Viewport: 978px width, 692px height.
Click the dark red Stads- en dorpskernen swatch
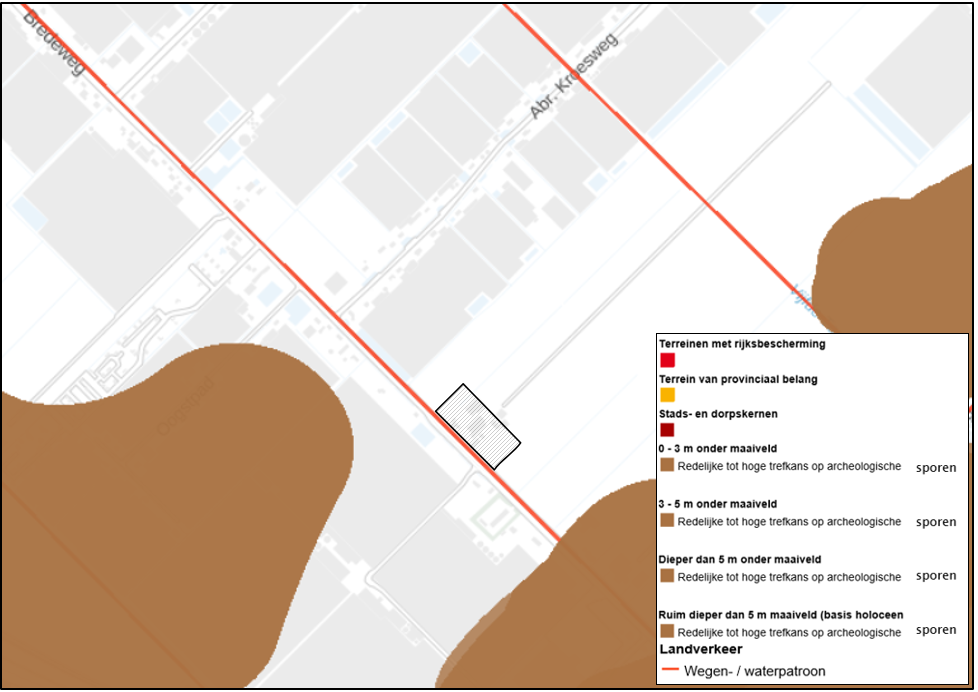click(x=667, y=429)
